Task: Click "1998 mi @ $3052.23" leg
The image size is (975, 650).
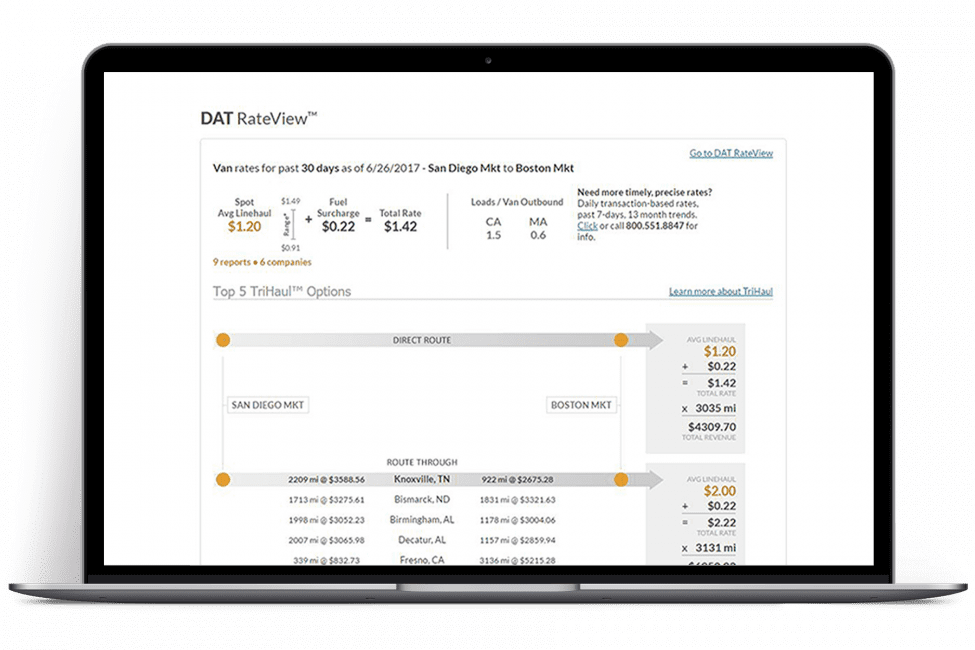Action: pyautogui.click(x=326, y=520)
